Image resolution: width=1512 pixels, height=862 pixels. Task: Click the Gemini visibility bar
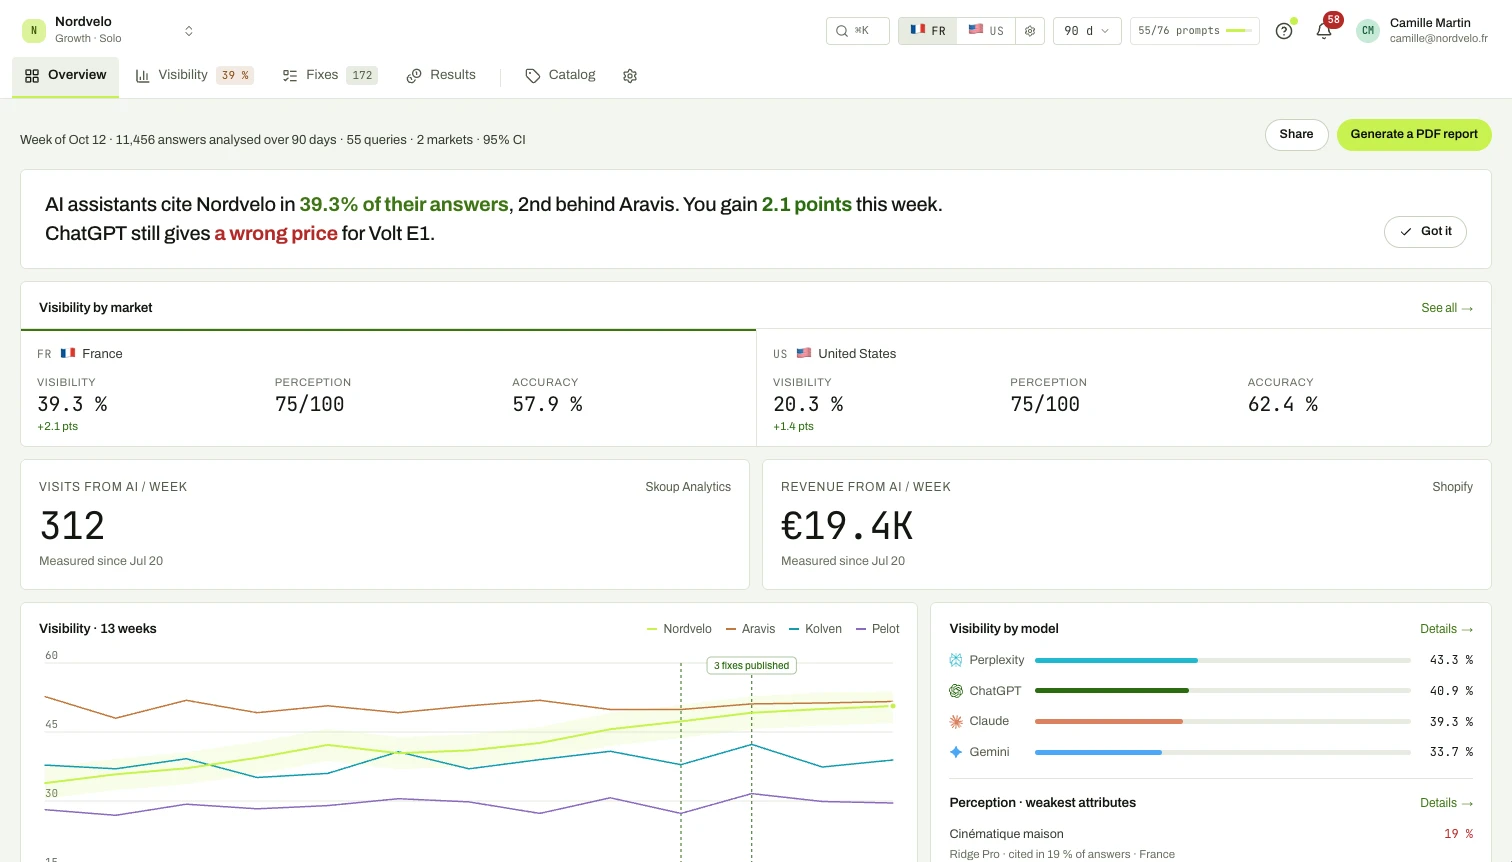click(1223, 752)
